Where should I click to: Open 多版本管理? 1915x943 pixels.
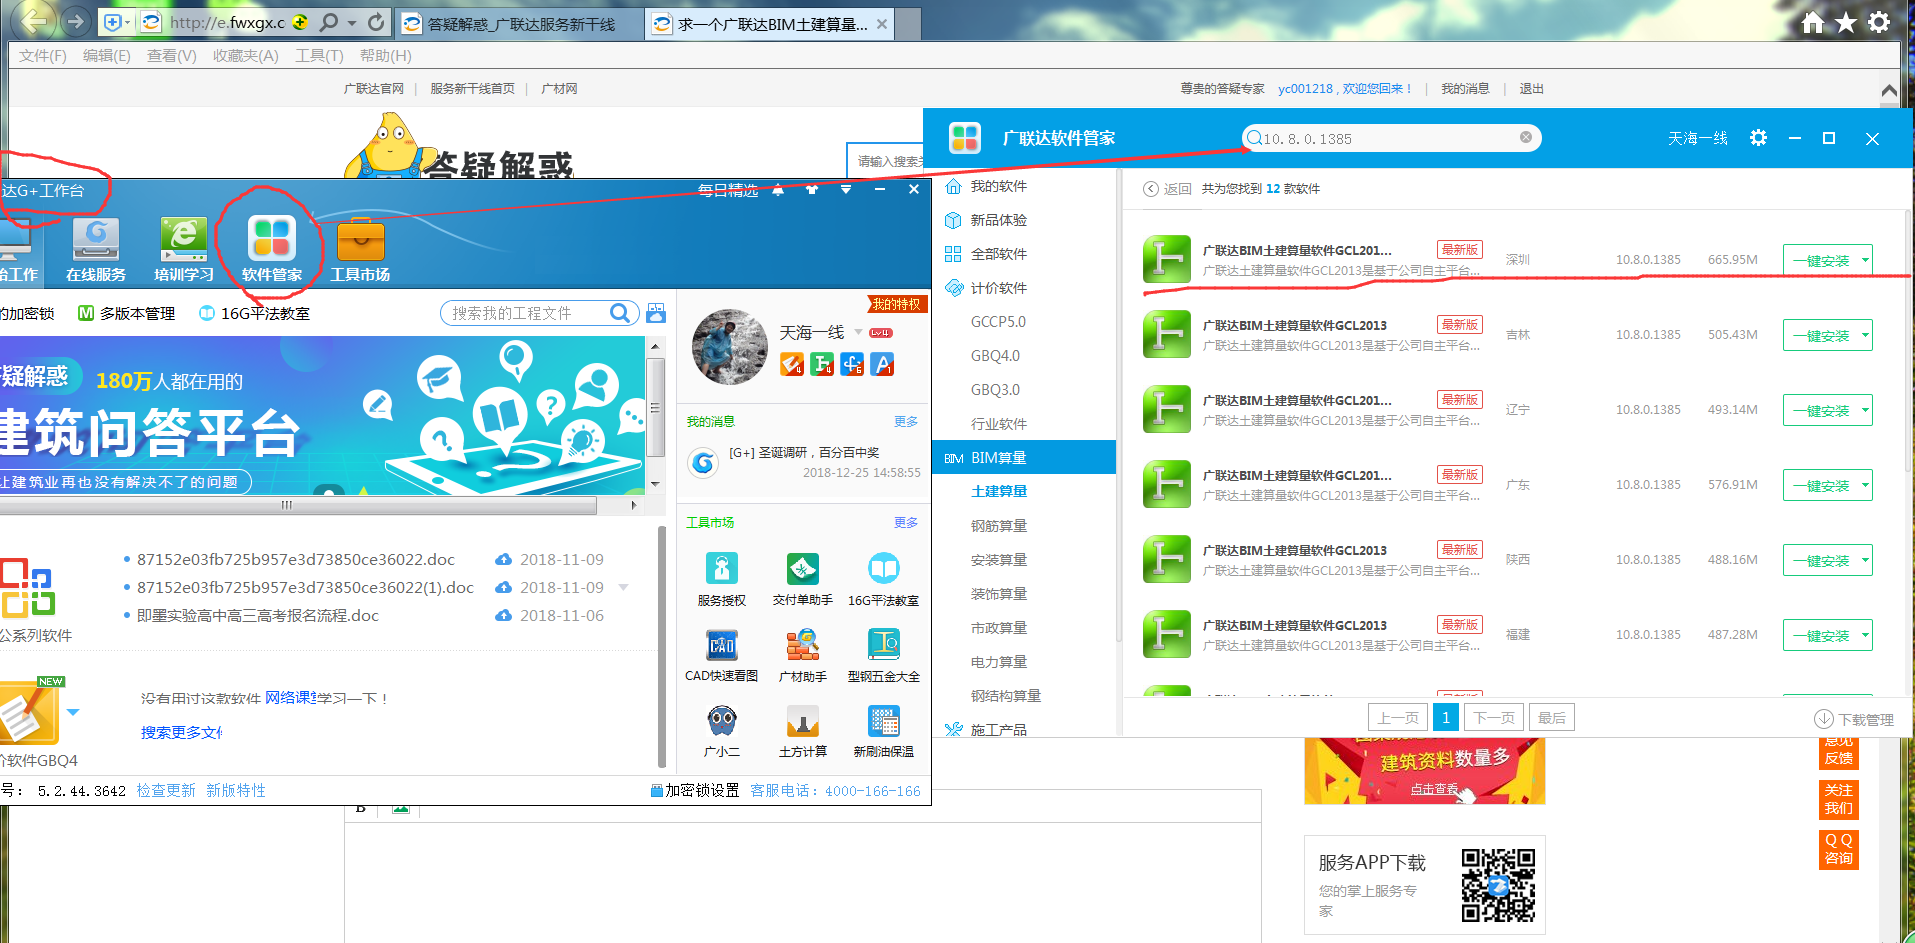coord(126,313)
